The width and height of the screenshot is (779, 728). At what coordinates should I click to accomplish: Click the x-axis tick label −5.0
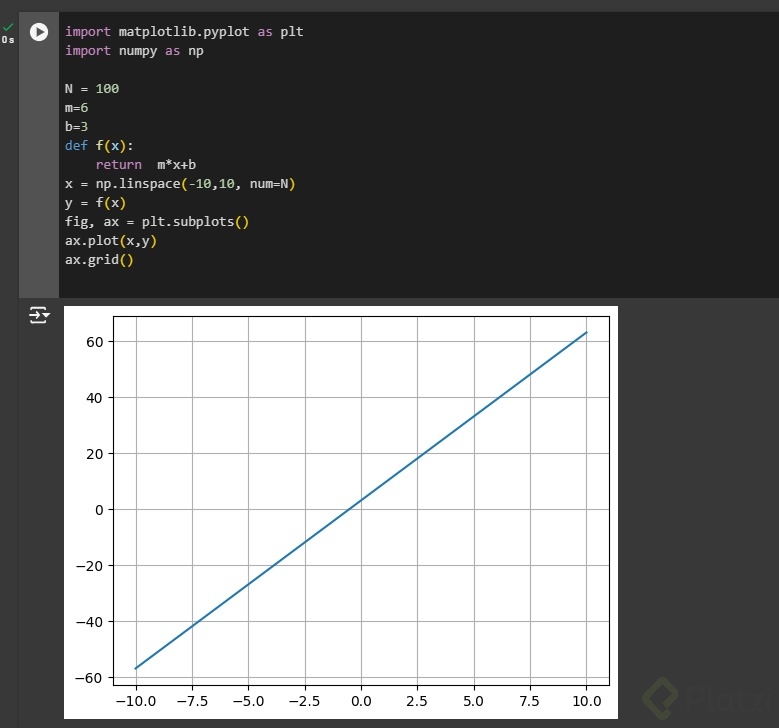coord(248,701)
